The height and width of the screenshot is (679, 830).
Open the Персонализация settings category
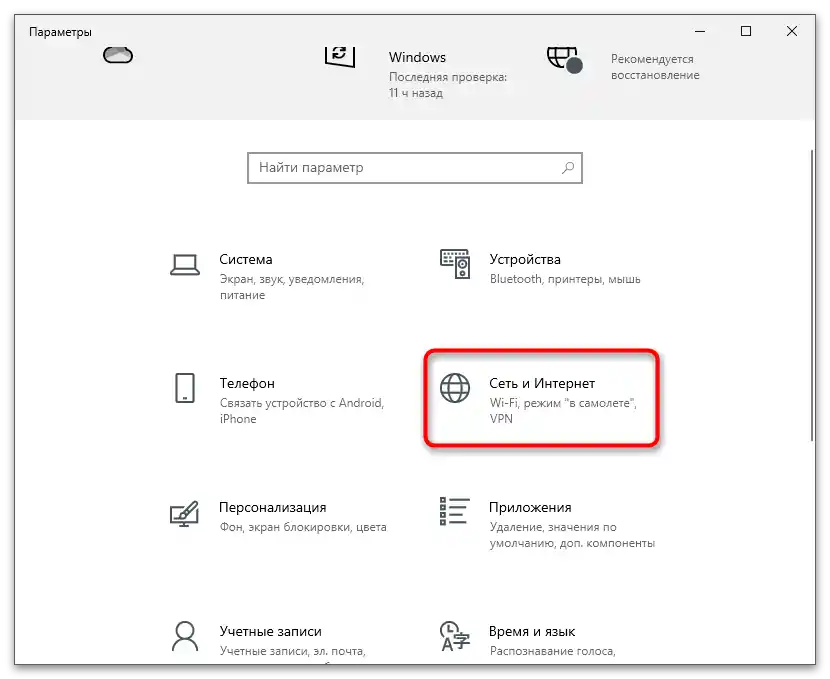click(x=278, y=516)
